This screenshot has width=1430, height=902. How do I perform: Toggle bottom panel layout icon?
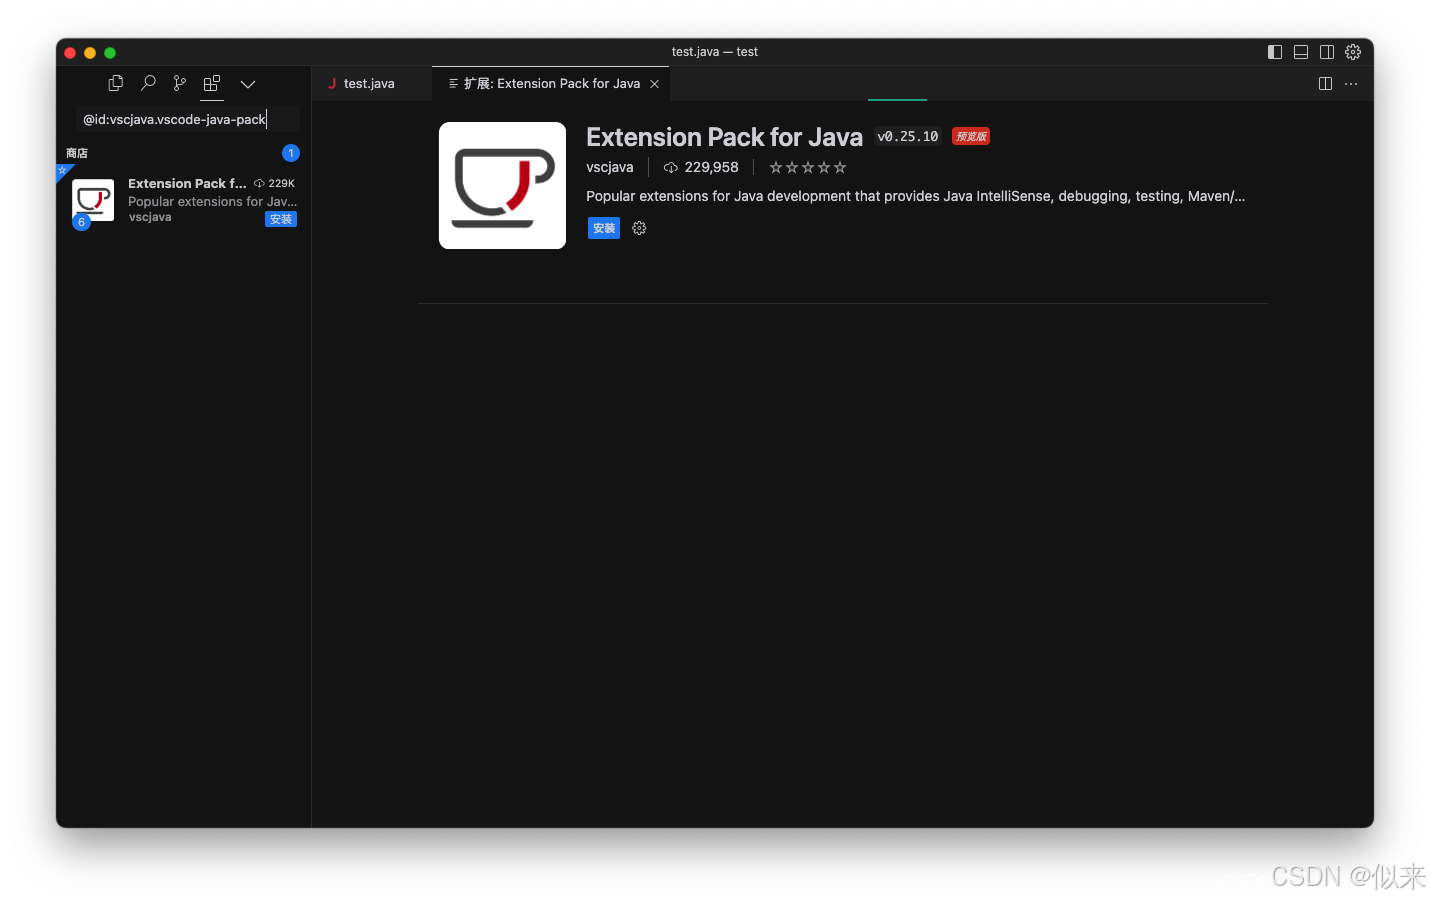(1301, 52)
